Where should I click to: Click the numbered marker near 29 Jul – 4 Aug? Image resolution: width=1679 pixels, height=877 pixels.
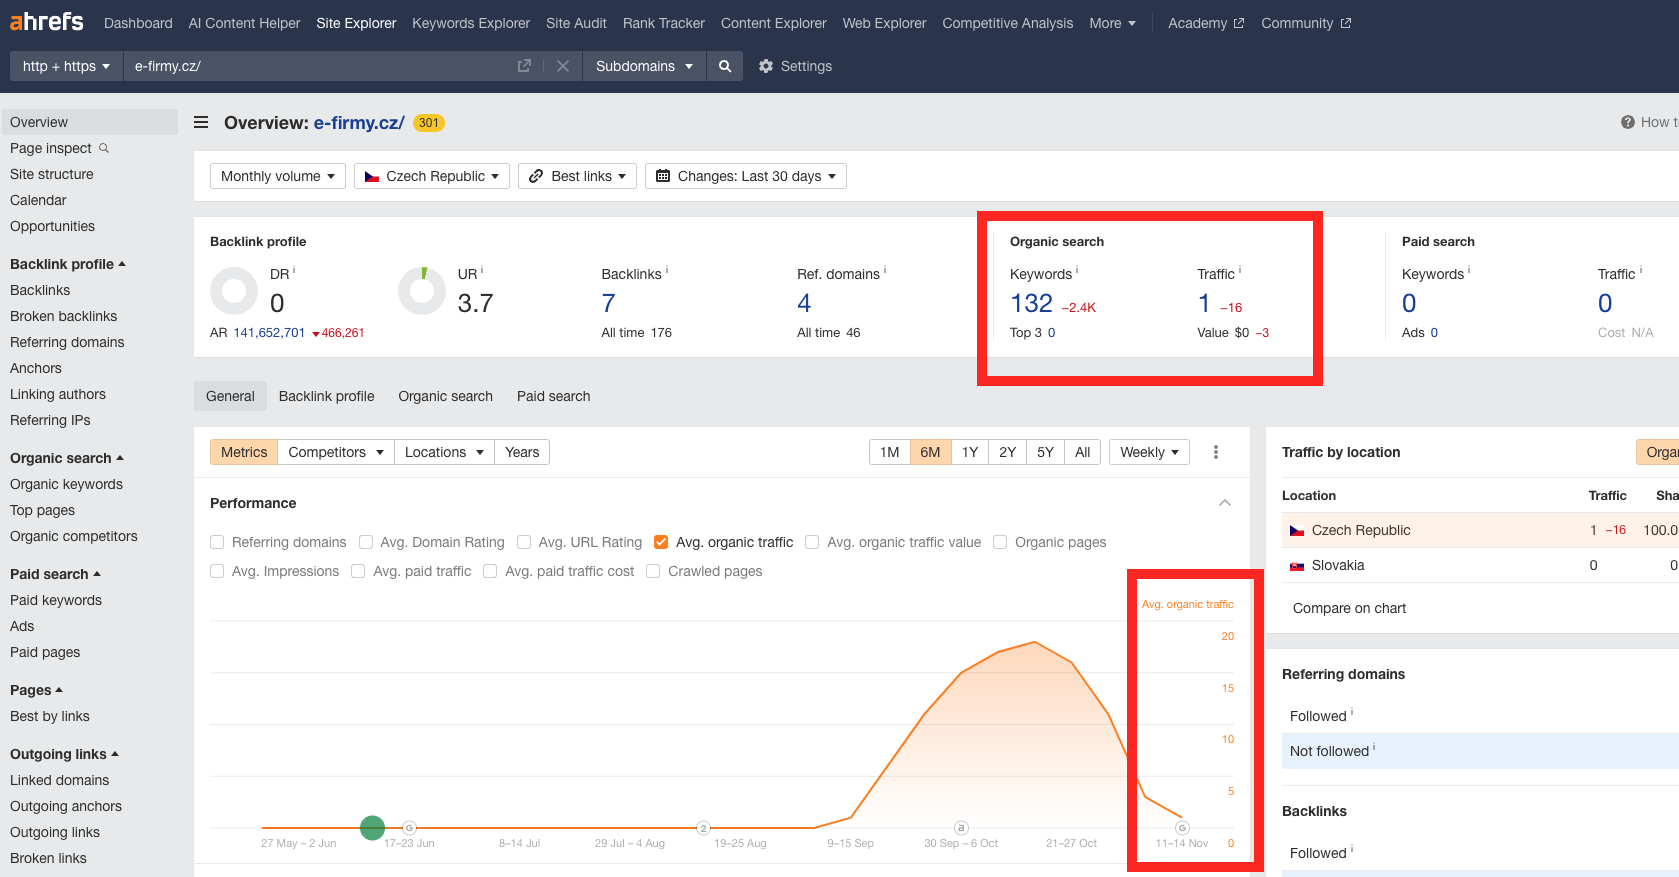click(x=704, y=828)
